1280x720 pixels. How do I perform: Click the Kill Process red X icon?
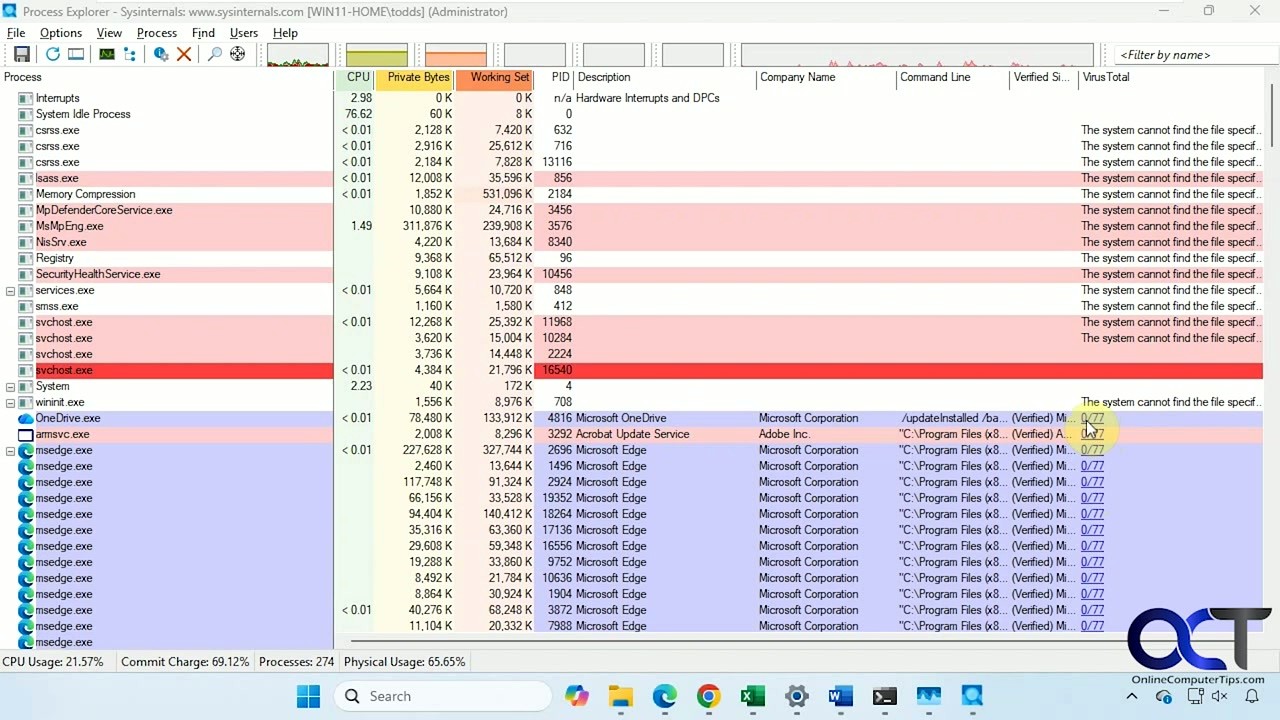(182, 53)
